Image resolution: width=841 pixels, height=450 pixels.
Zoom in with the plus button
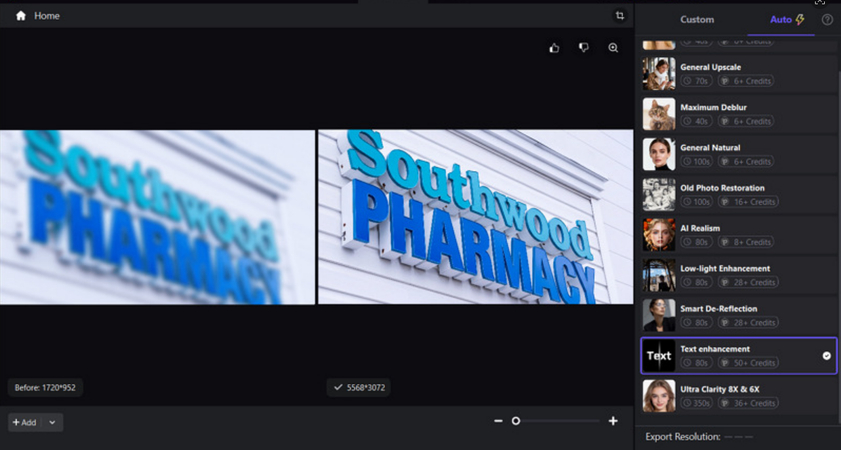[613, 421]
